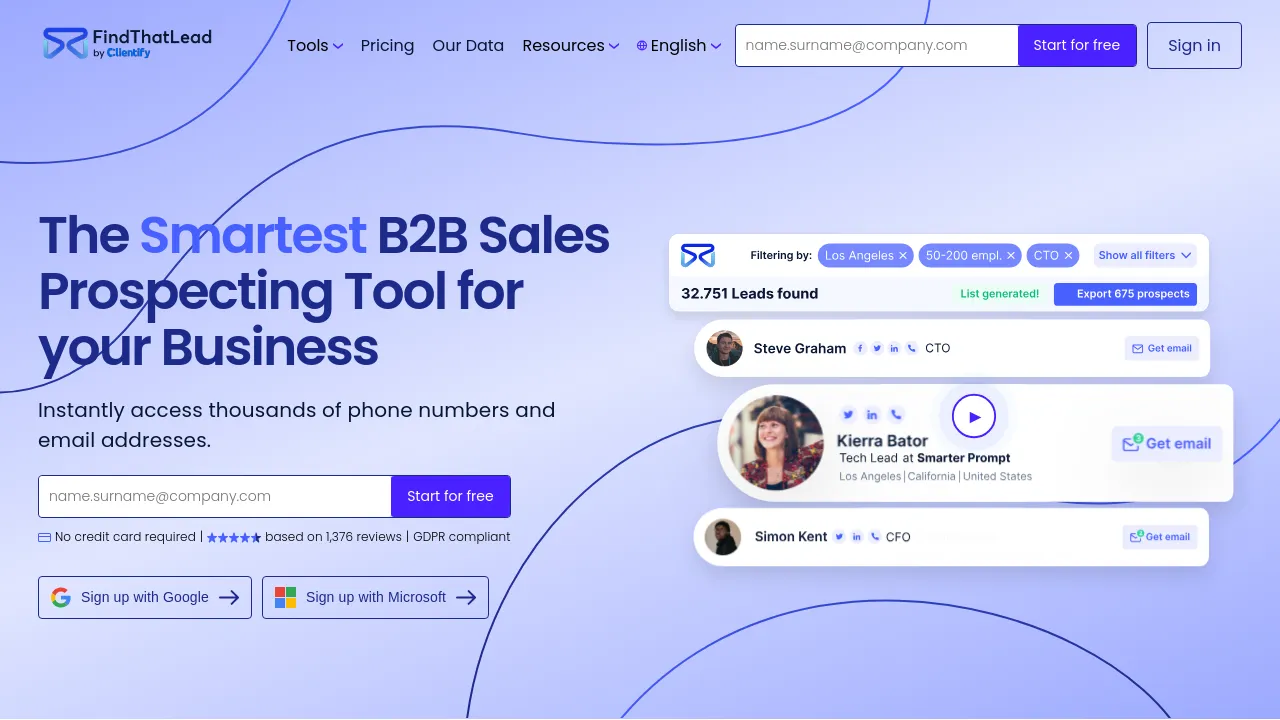Sign up with Microsoft

375,597
